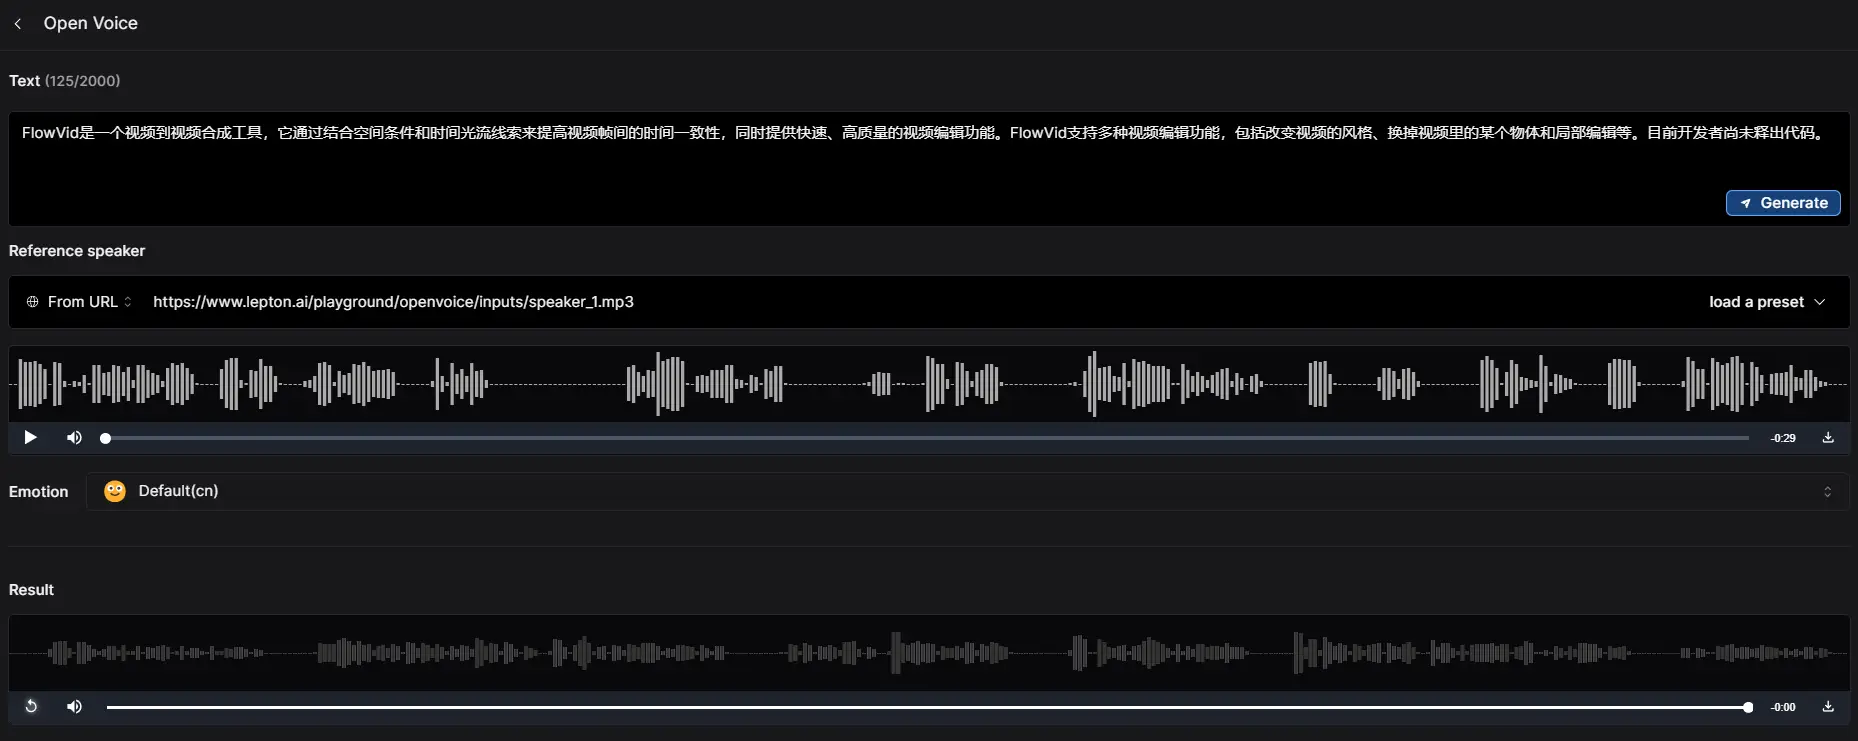Click the Generate button
Screen dimensions: 1858x741
(1783, 203)
